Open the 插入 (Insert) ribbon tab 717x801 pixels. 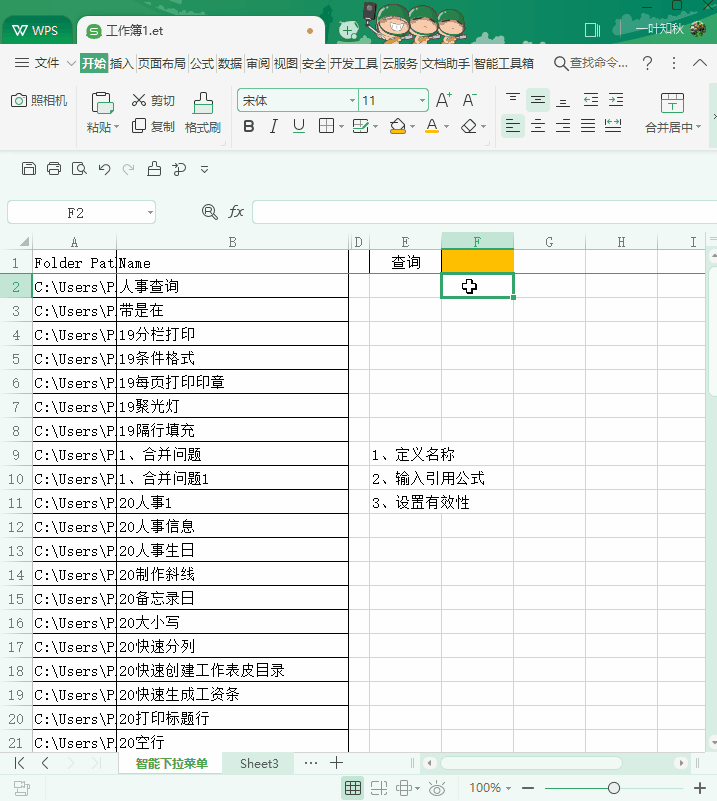click(x=122, y=63)
